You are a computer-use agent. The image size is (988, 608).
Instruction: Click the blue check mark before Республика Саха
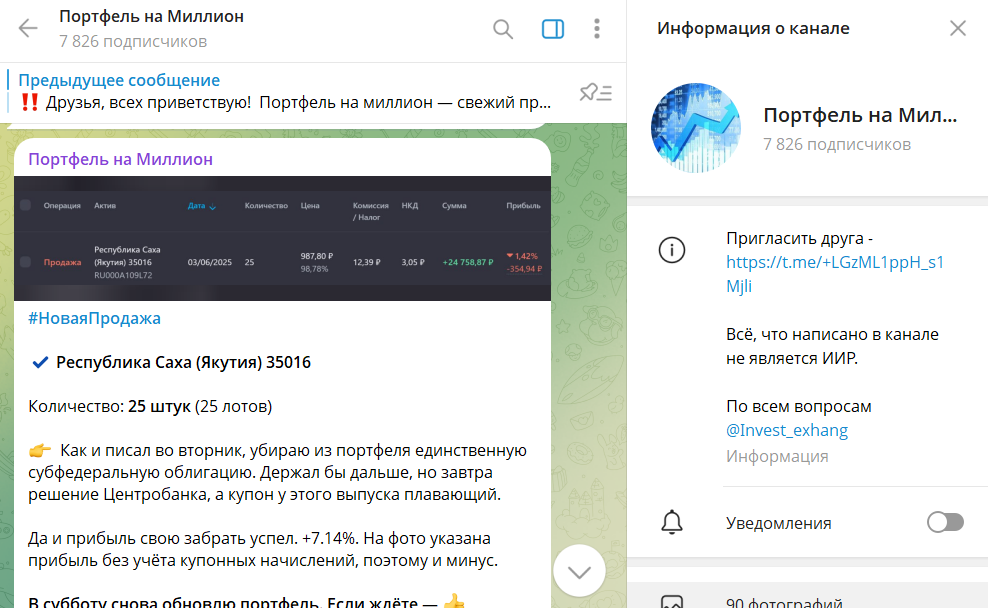(x=40, y=362)
